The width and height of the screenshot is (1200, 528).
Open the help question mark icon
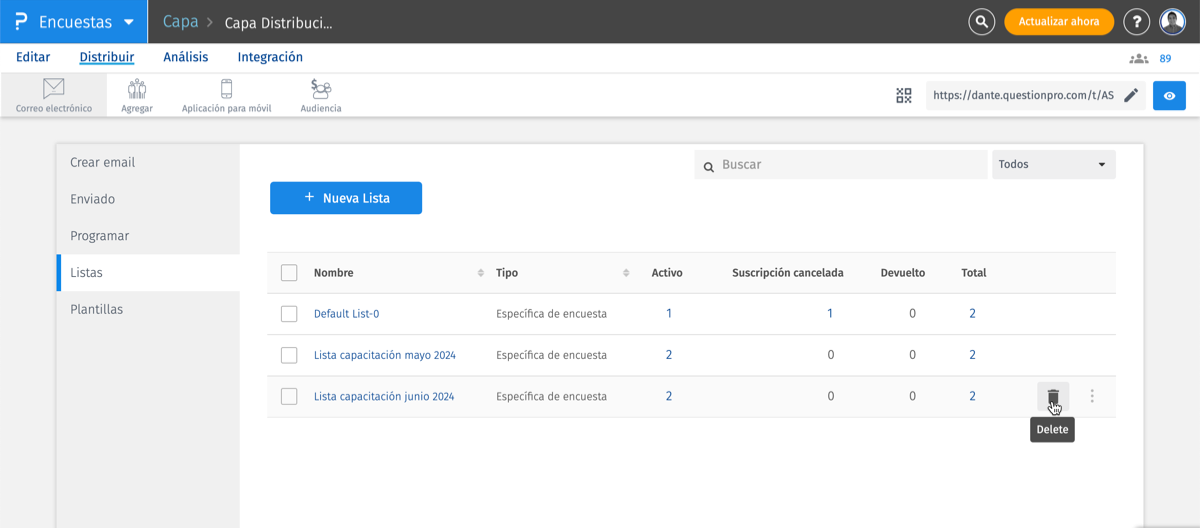click(x=1136, y=21)
